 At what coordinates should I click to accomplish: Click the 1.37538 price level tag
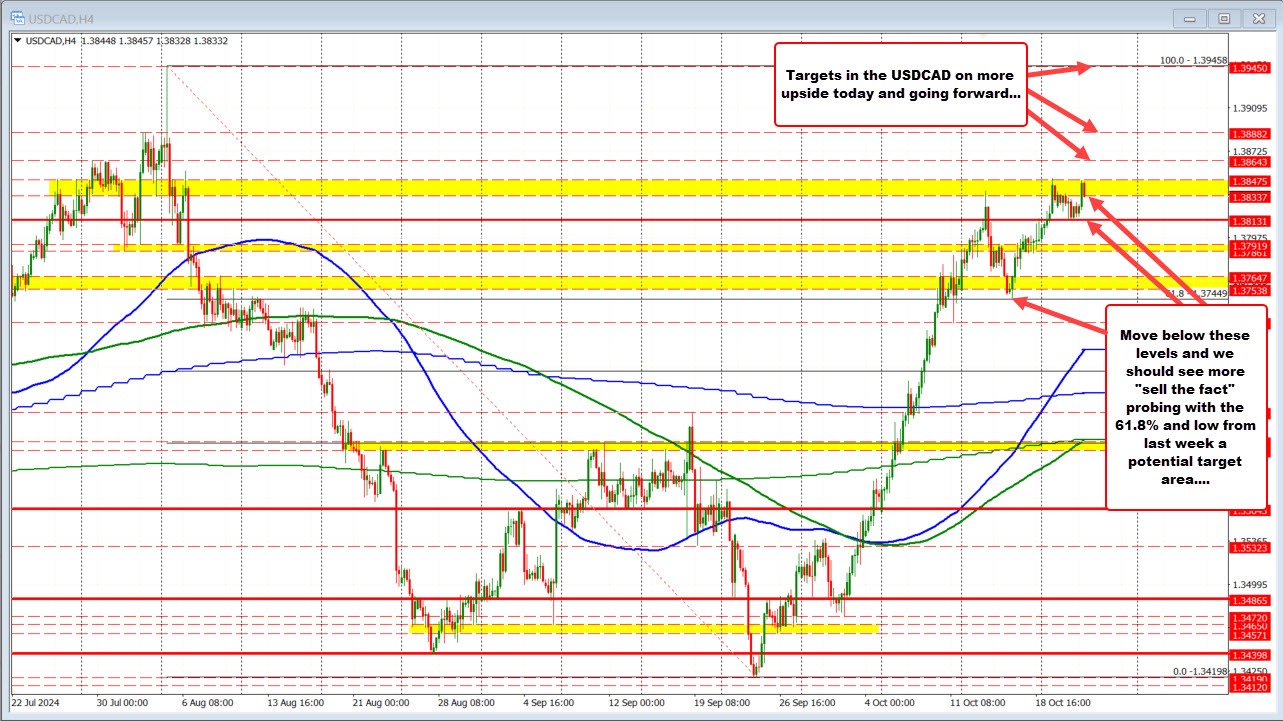(x=1248, y=292)
